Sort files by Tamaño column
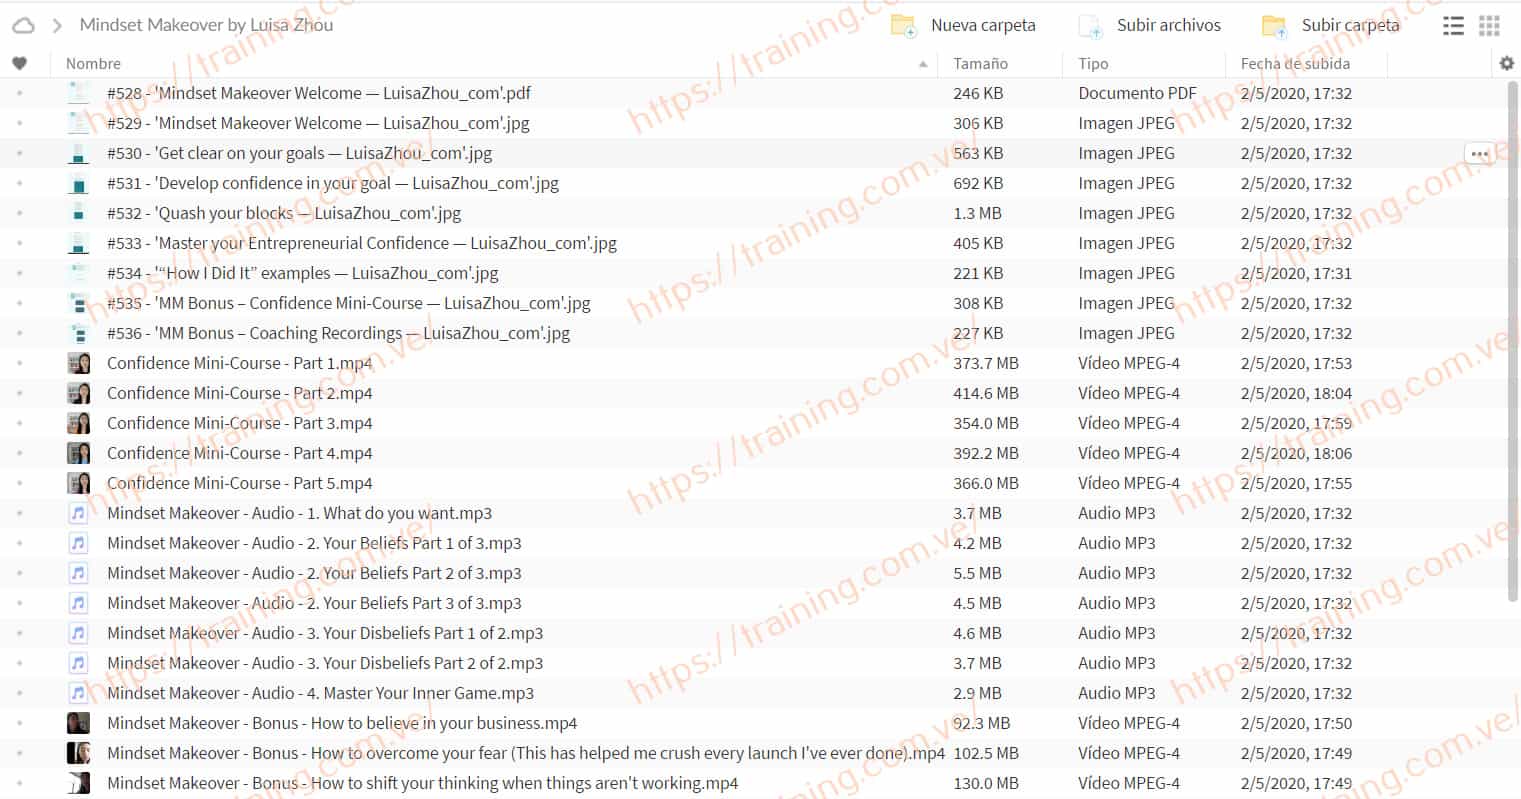Screen dimensions: 1521x799 coord(980,63)
